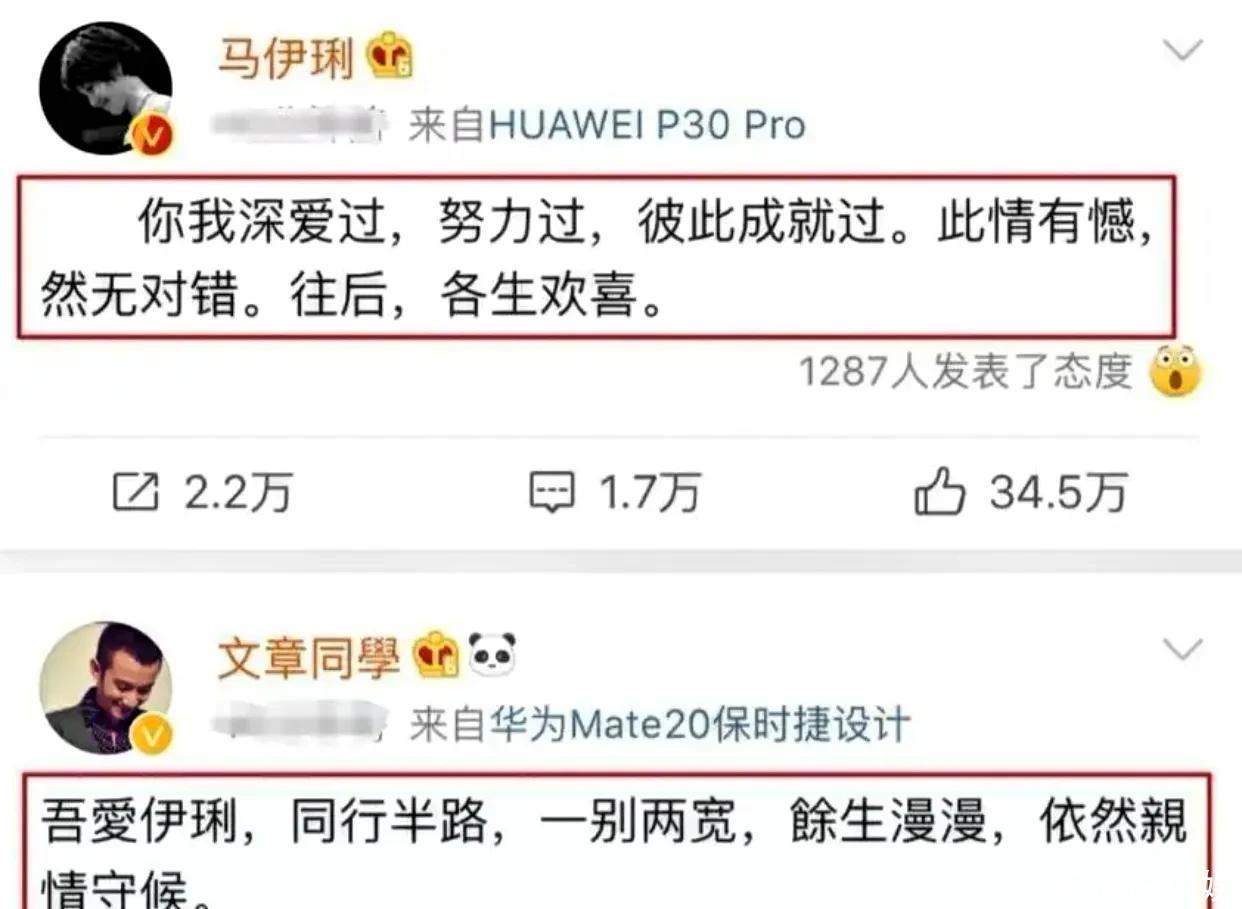The image size is (1242, 909).
Task: Open comments icon on first post
Action: pyautogui.click(x=552, y=493)
